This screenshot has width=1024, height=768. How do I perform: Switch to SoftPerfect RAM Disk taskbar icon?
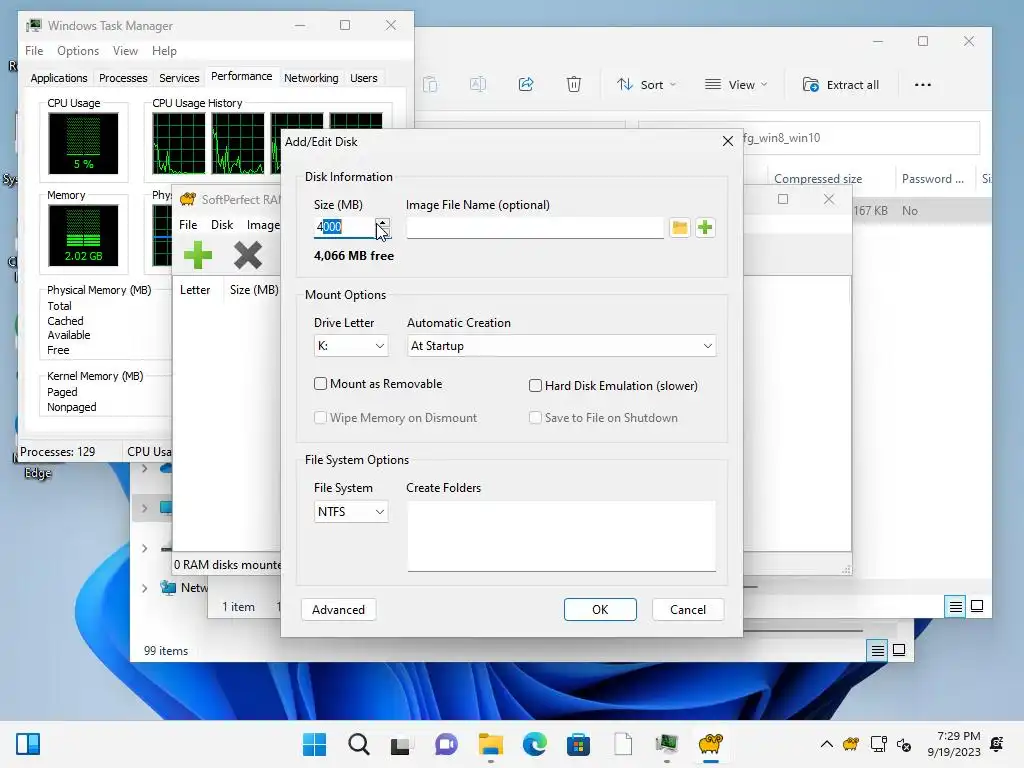point(711,744)
